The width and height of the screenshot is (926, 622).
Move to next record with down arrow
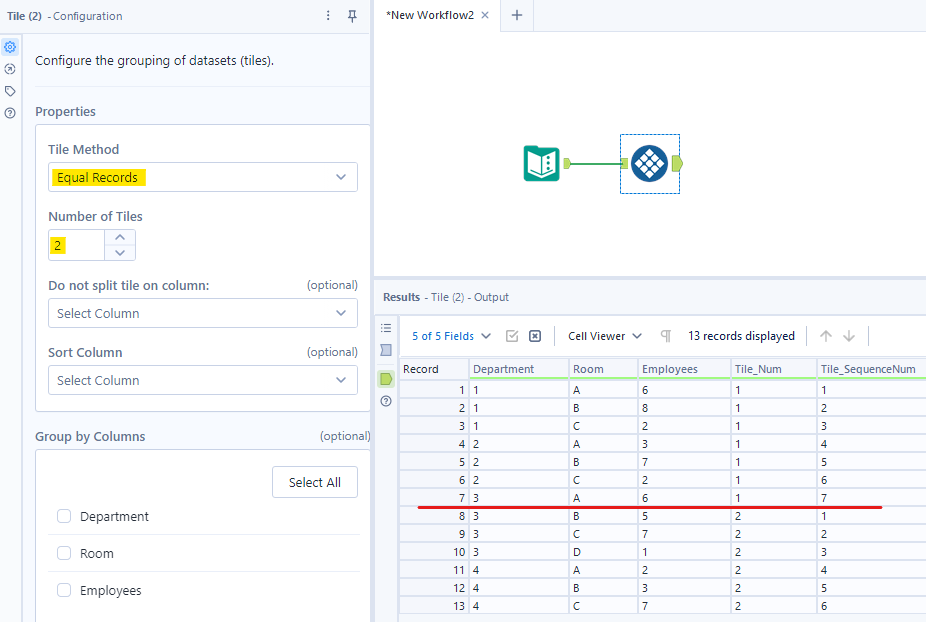(x=849, y=336)
